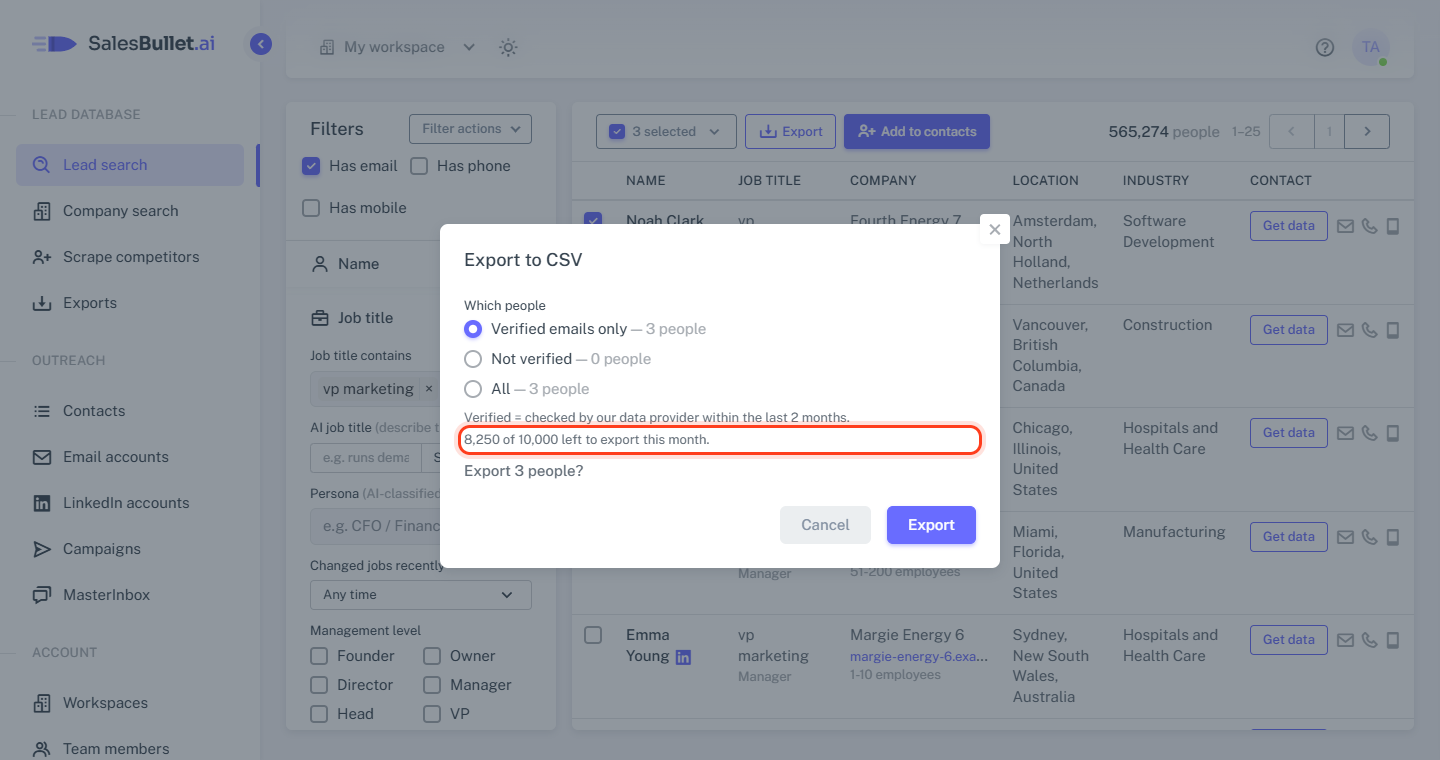The image size is (1440, 760).
Task: Enable the Has mobile filter
Action: click(x=311, y=208)
